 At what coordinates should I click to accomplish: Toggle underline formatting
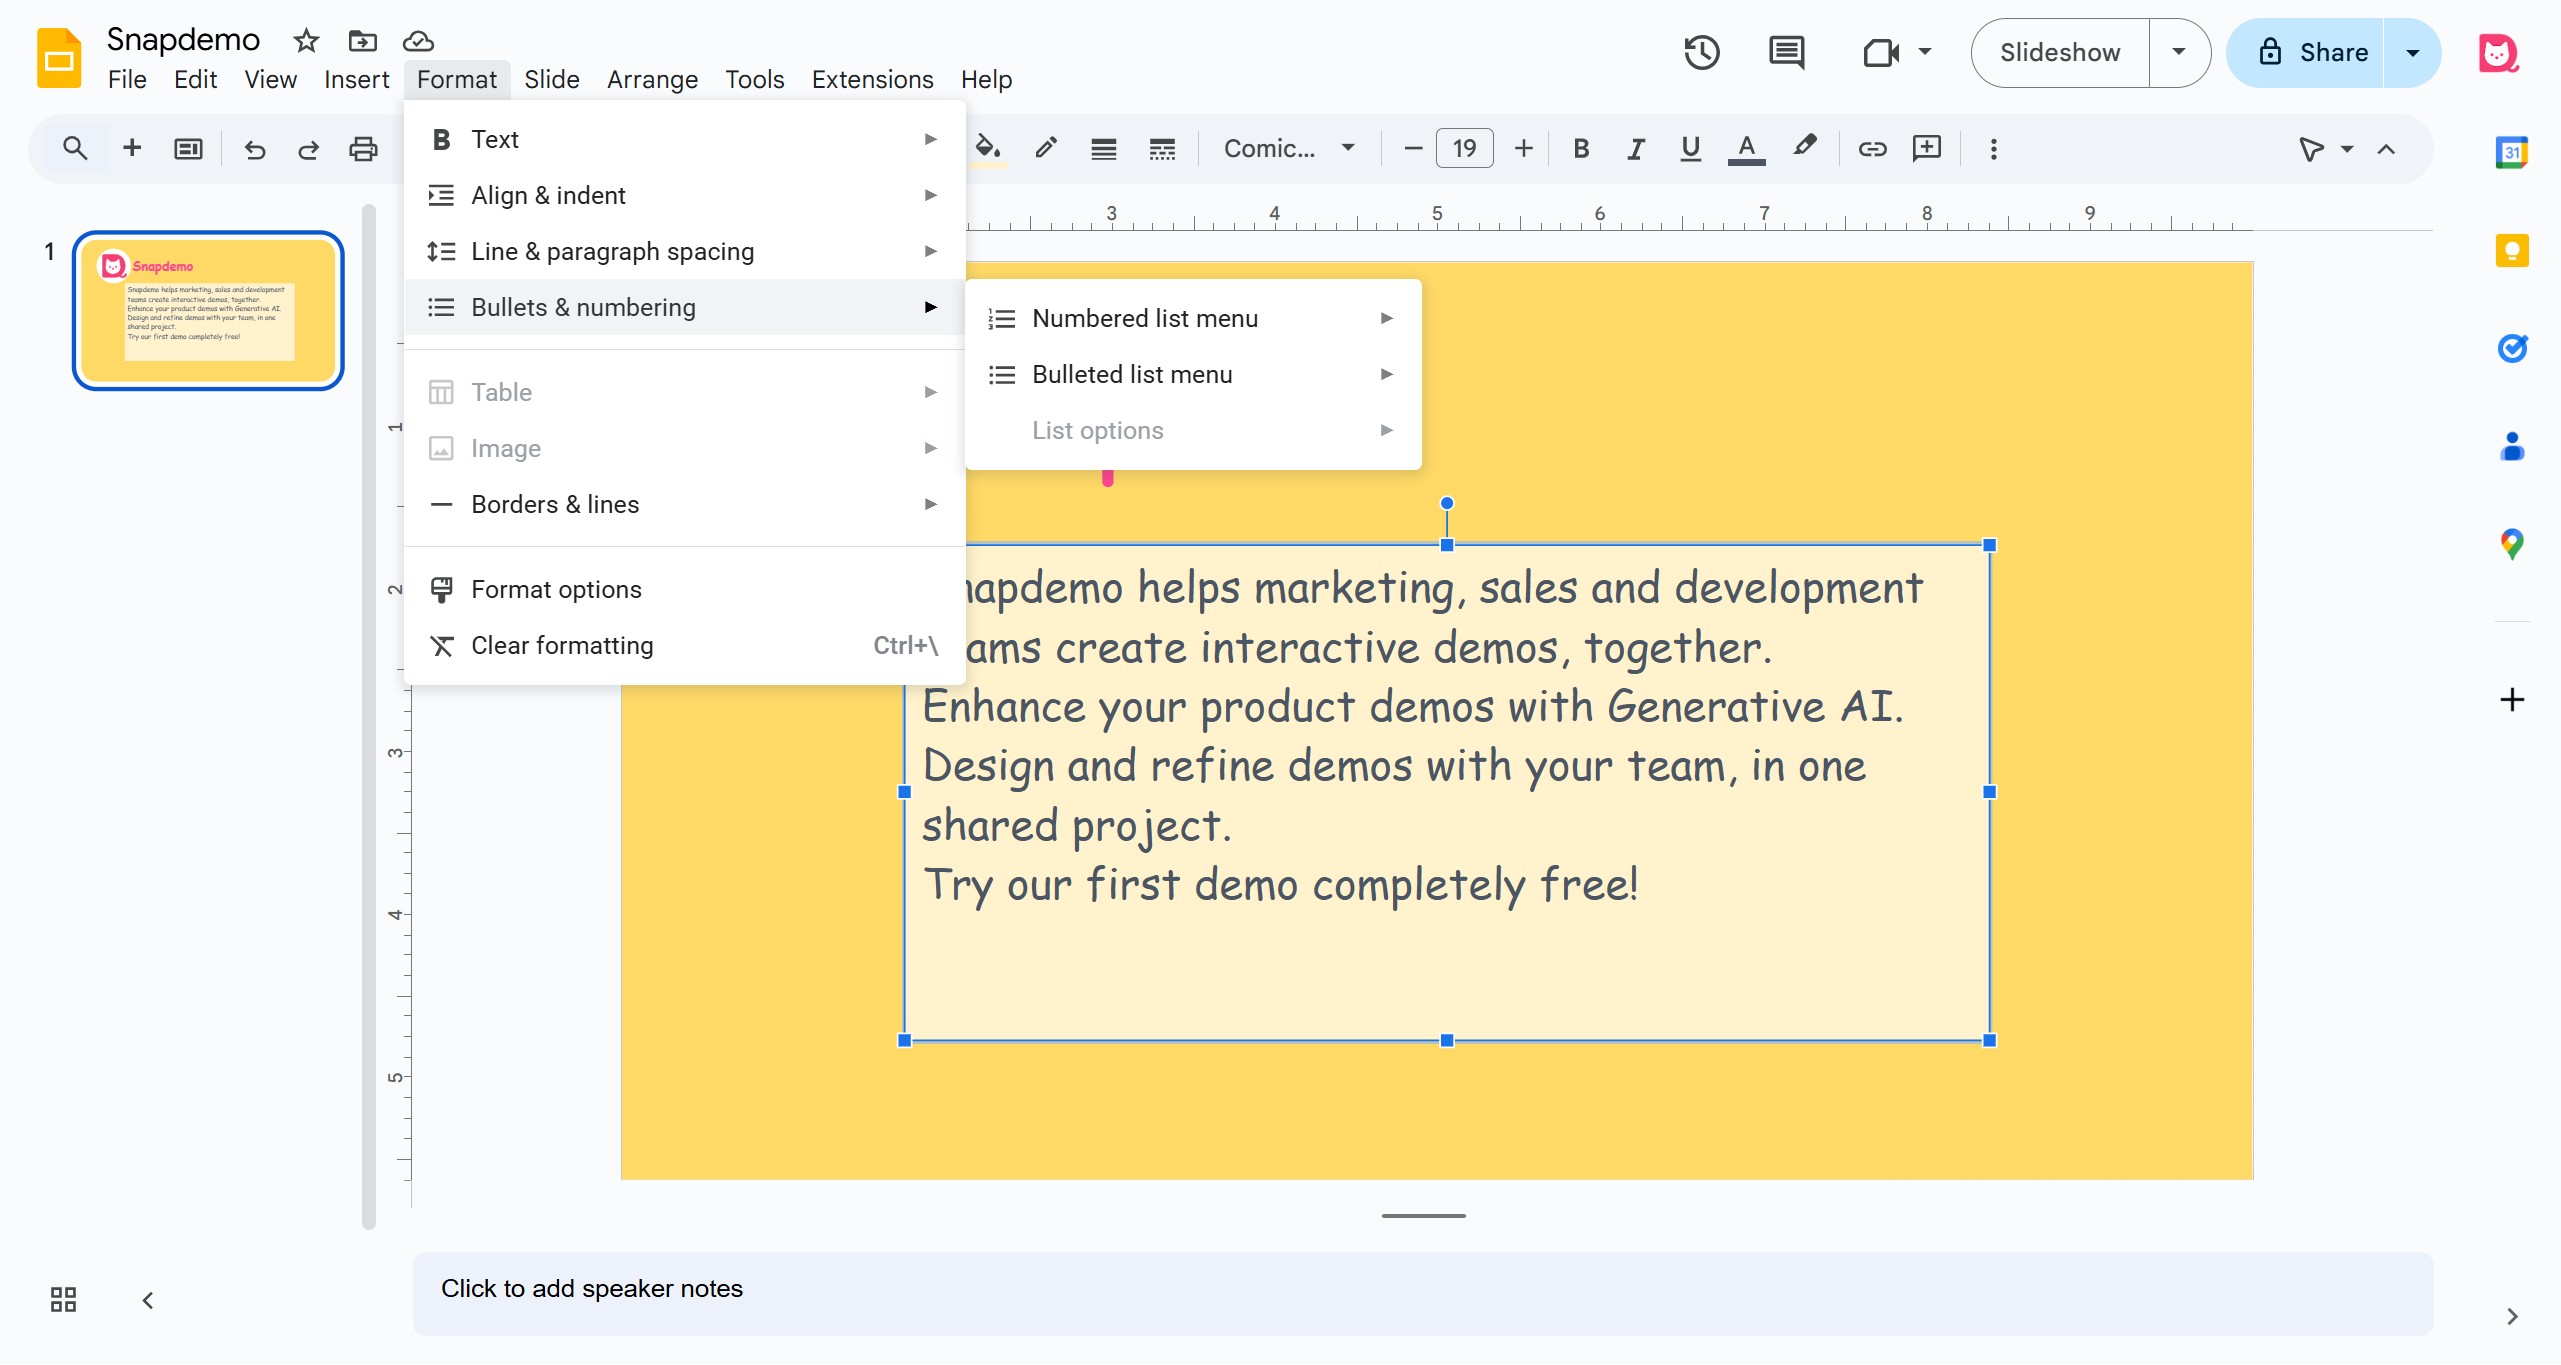coord(1690,149)
